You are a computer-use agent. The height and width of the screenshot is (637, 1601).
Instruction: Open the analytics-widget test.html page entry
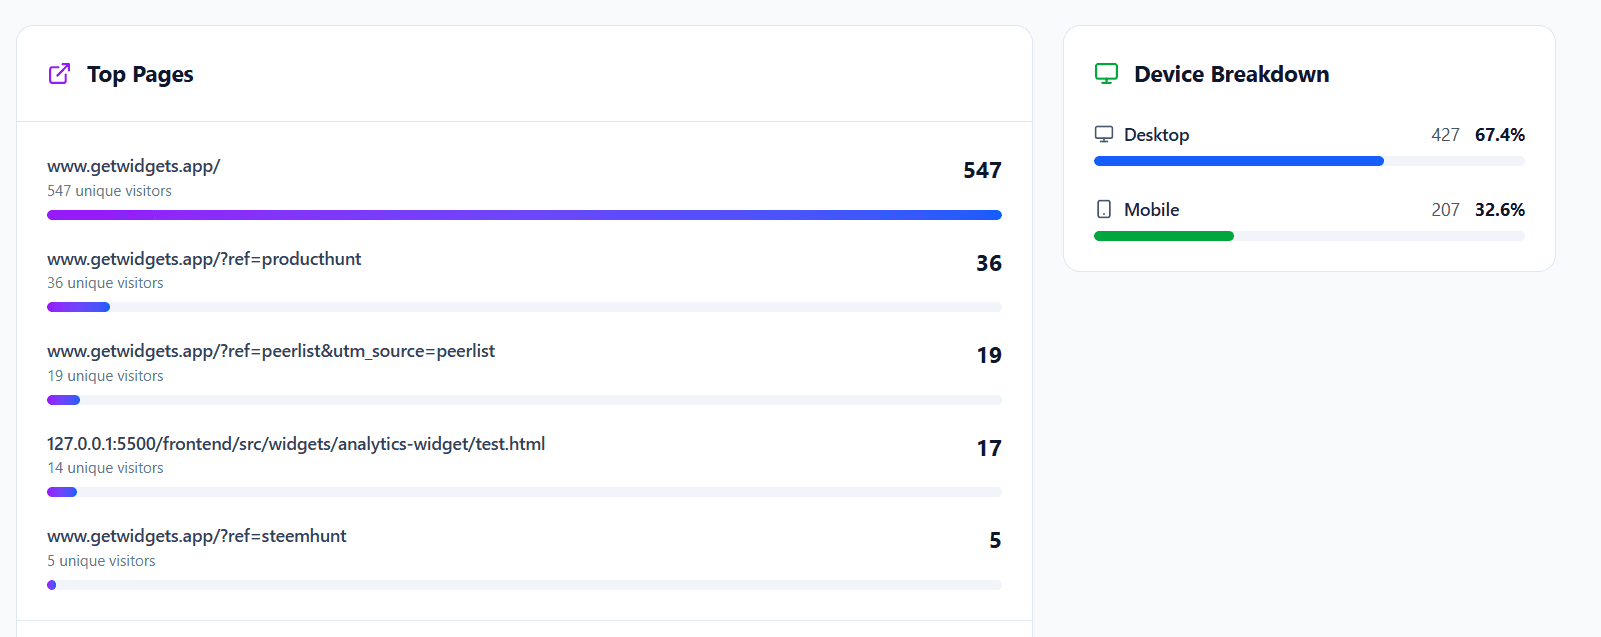[x=296, y=444]
